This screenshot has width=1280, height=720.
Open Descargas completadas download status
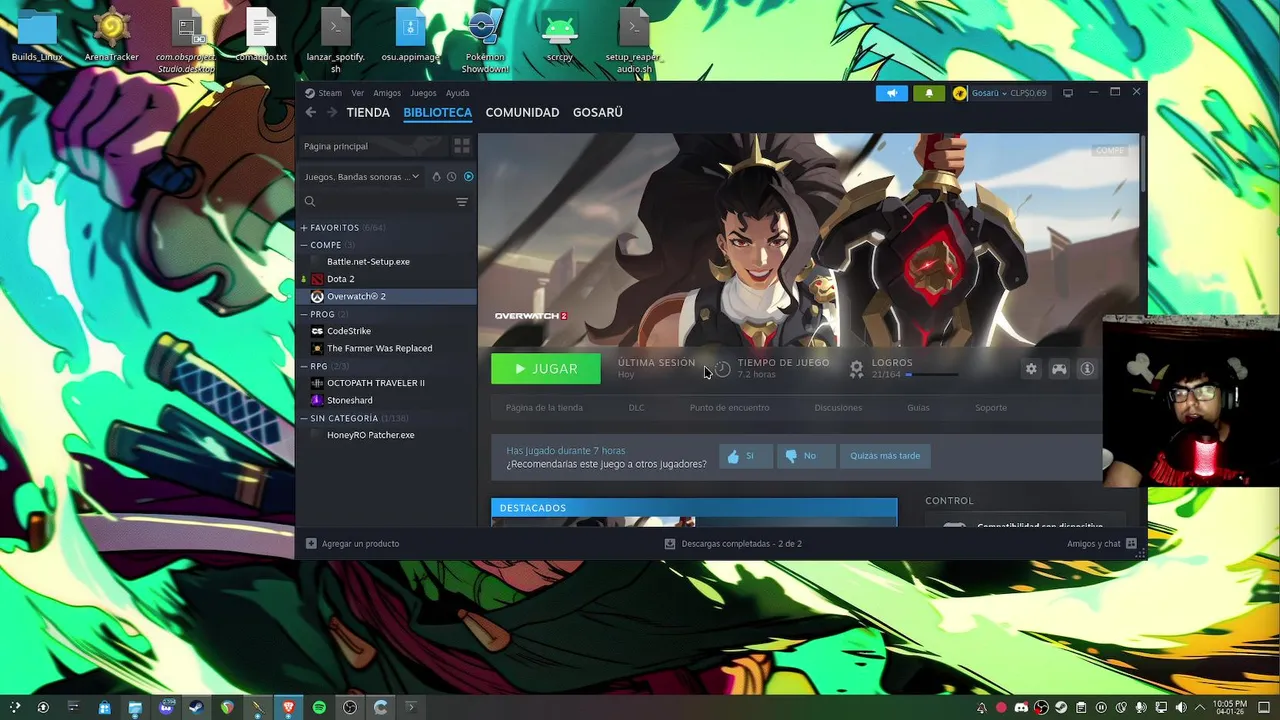click(x=733, y=544)
